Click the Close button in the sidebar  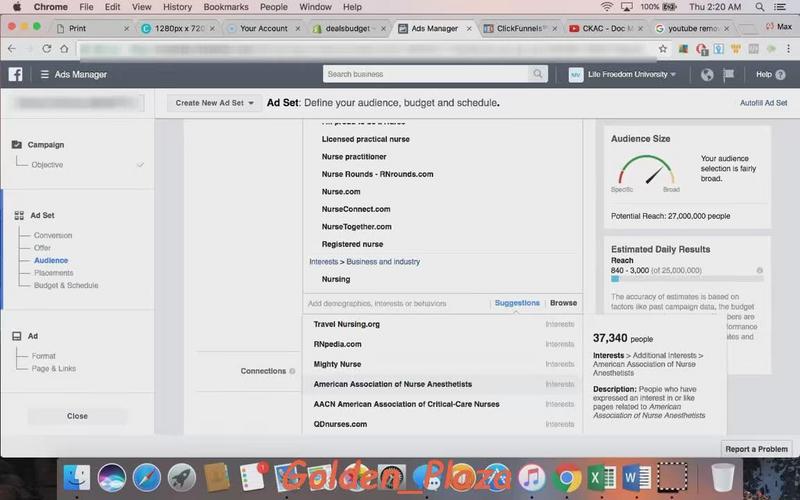[77, 416]
